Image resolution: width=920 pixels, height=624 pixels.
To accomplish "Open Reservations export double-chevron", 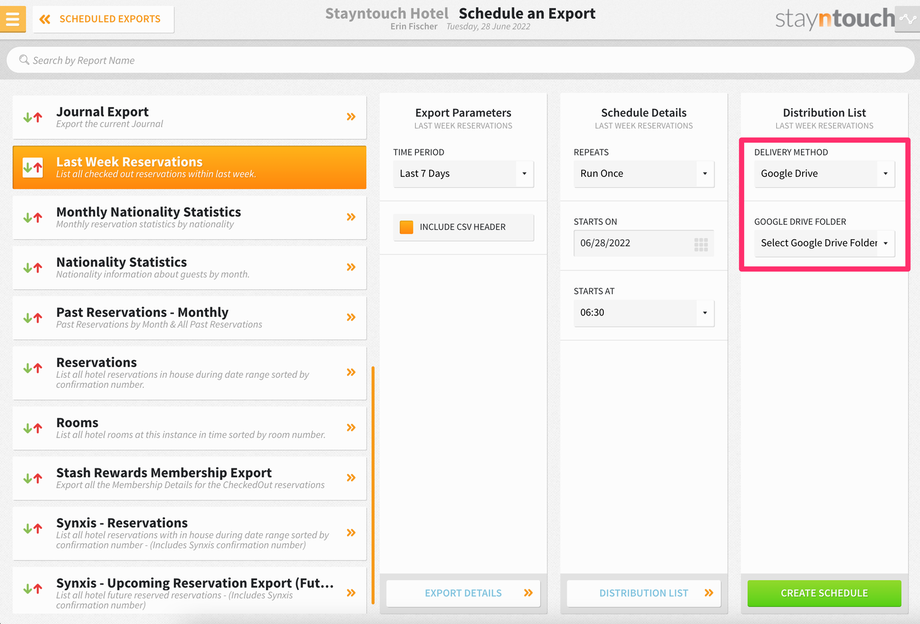I will point(351,372).
